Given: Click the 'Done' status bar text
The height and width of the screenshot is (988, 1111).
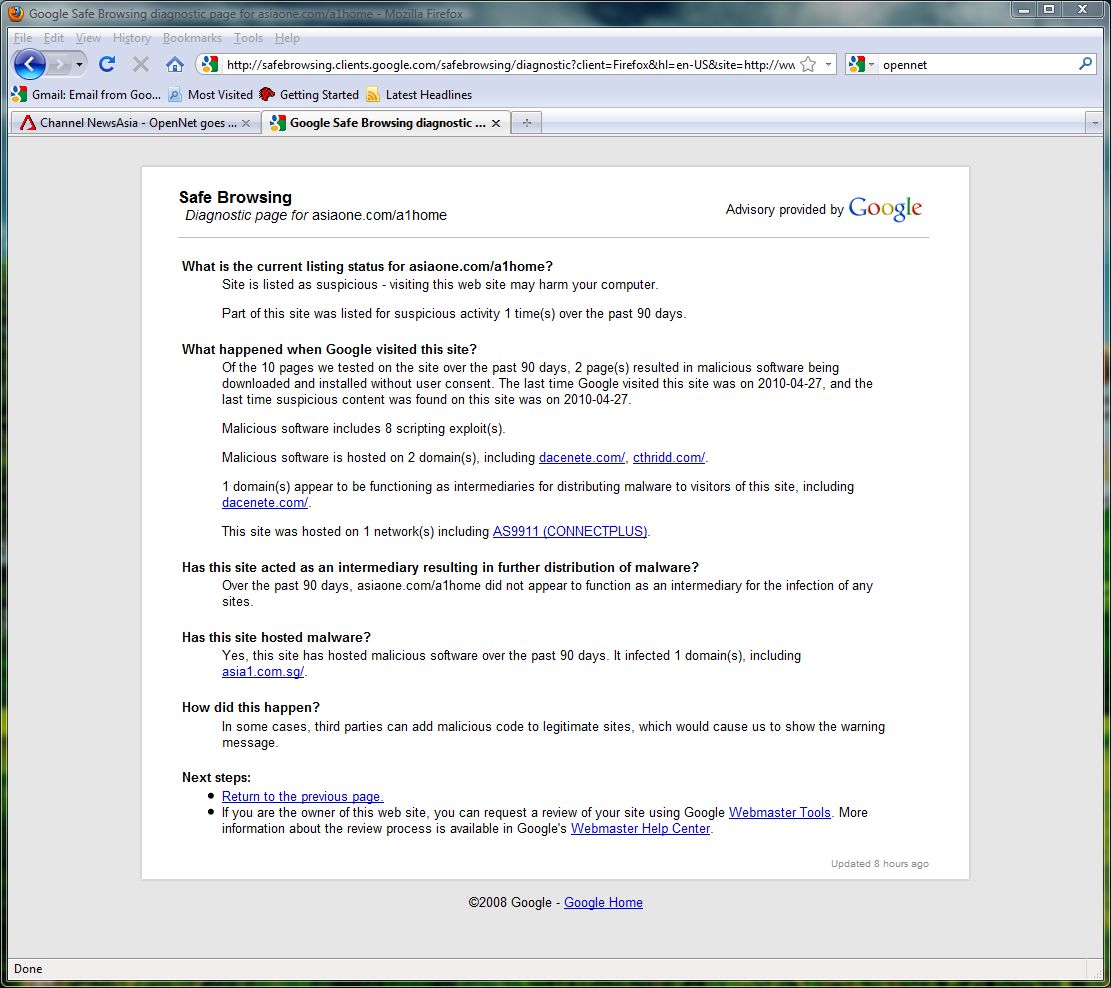Looking at the screenshot, I should tap(28, 969).
